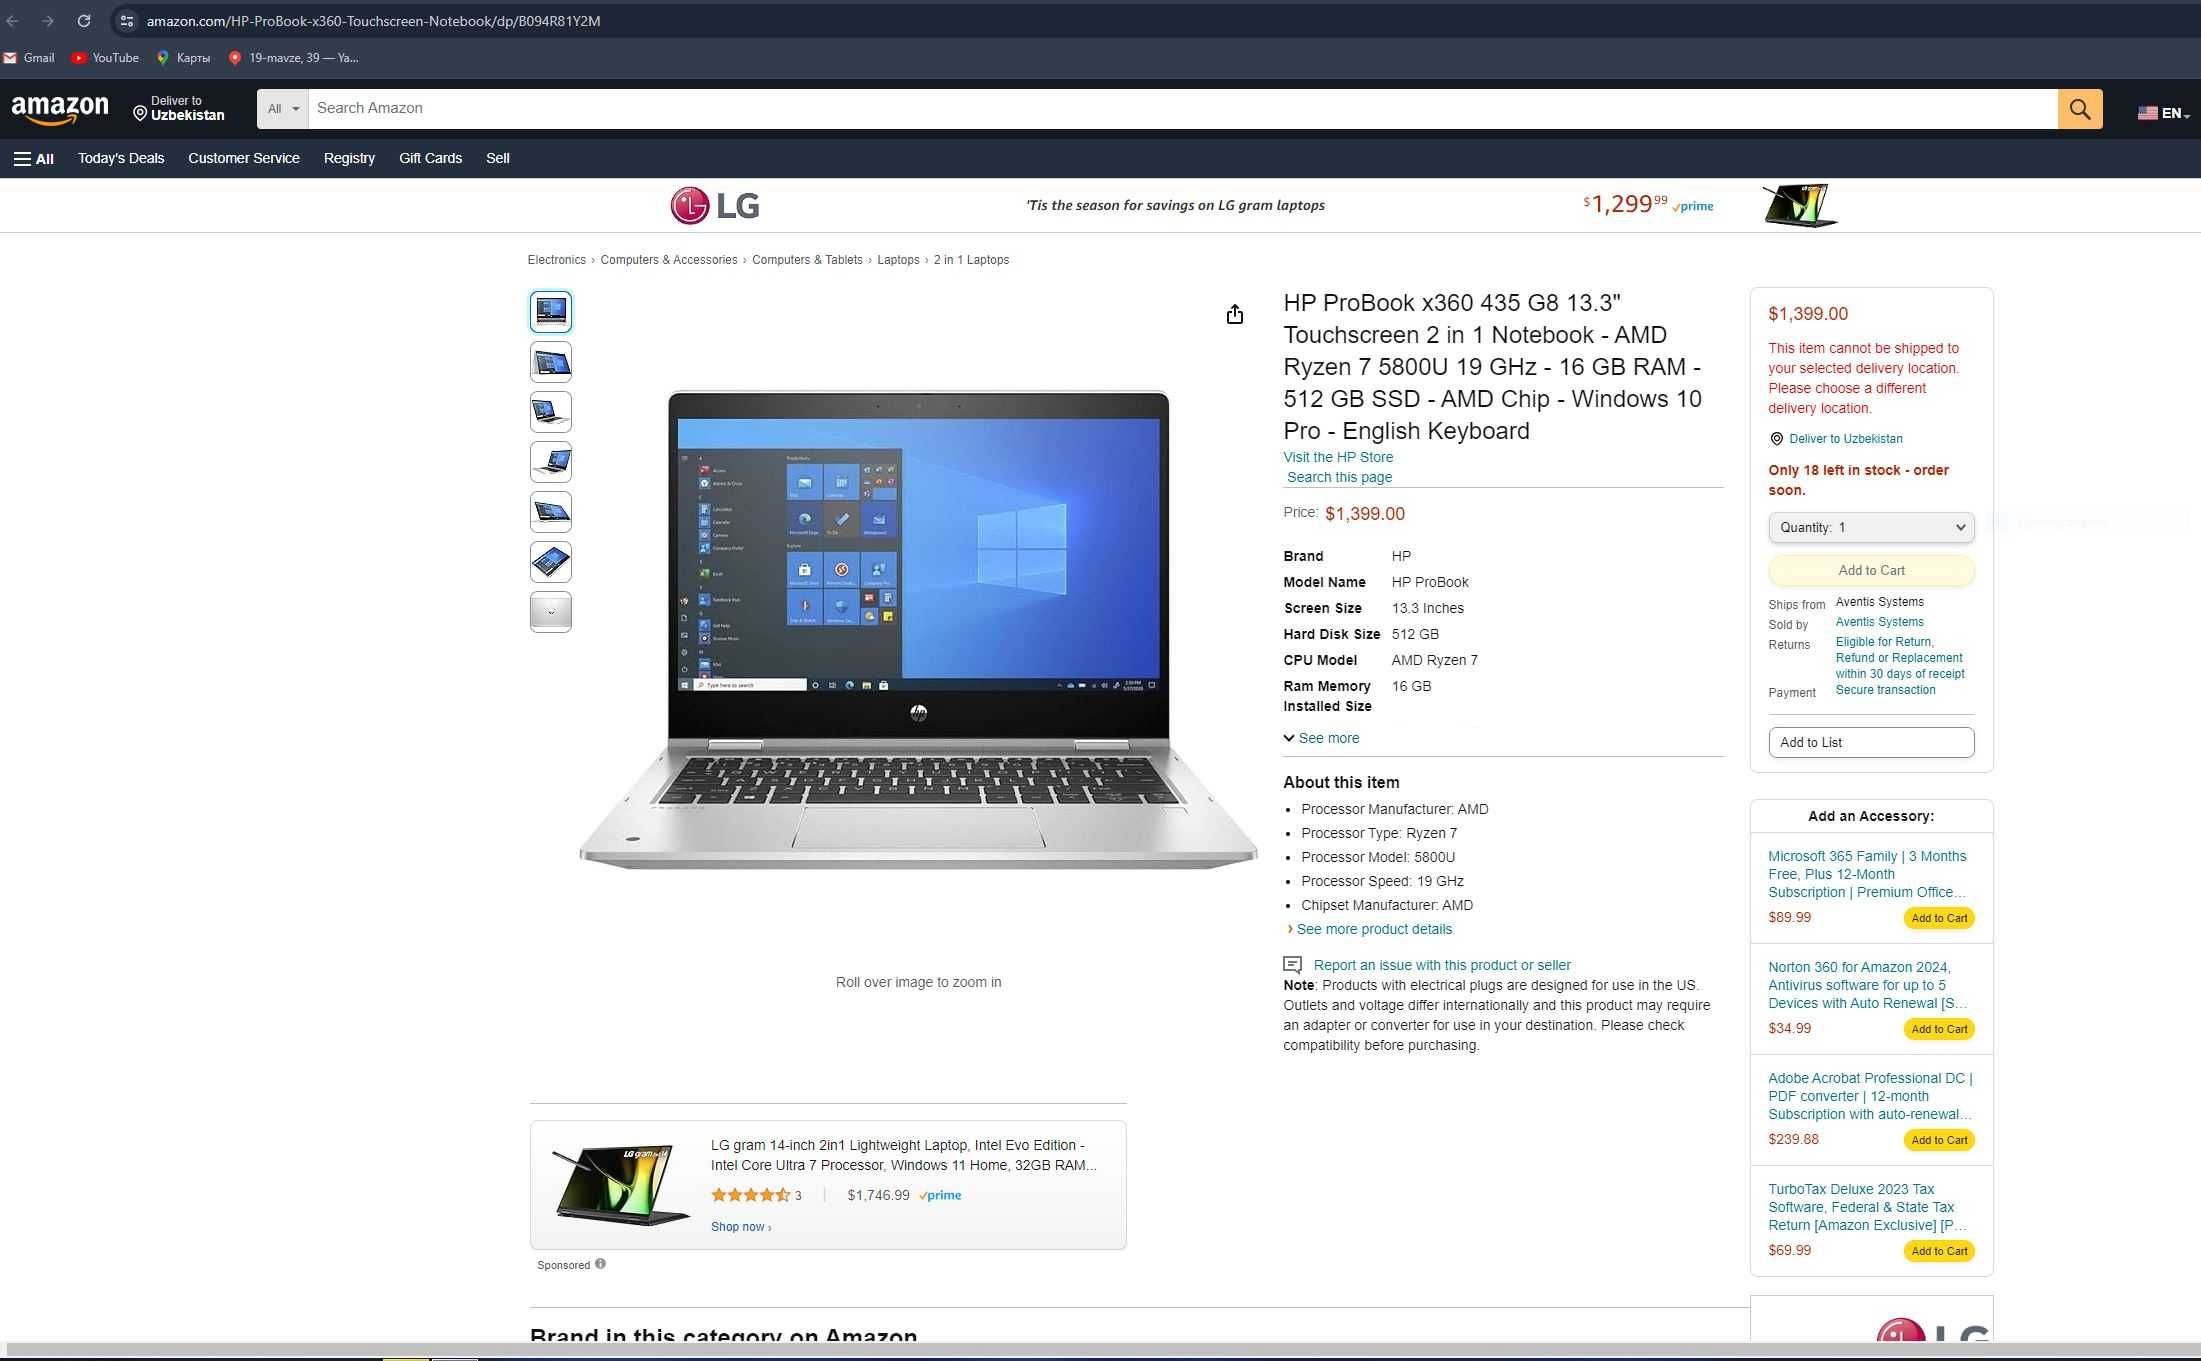Image resolution: width=2201 pixels, height=1361 pixels.
Task: Open the Add to List dropdown
Action: [x=1871, y=742]
